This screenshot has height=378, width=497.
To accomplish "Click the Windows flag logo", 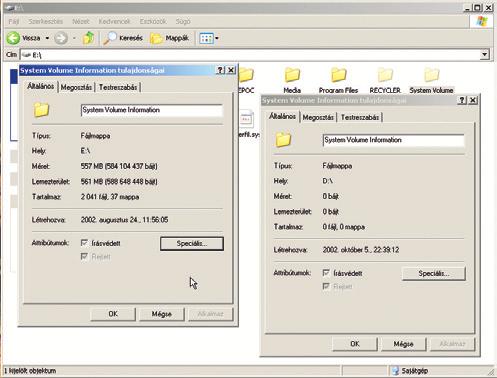I will tap(481, 21).
